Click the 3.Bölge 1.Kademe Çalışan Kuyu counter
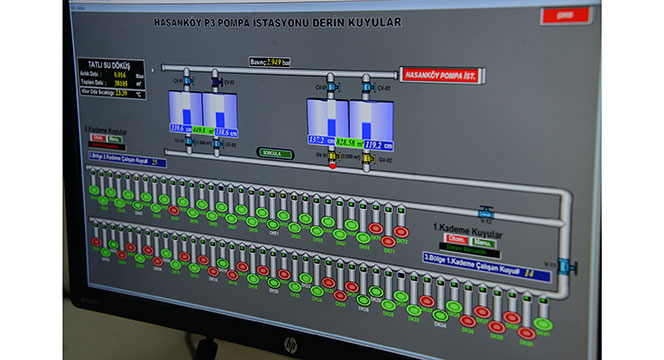The width and height of the screenshot is (664, 360). [x=486, y=267]
